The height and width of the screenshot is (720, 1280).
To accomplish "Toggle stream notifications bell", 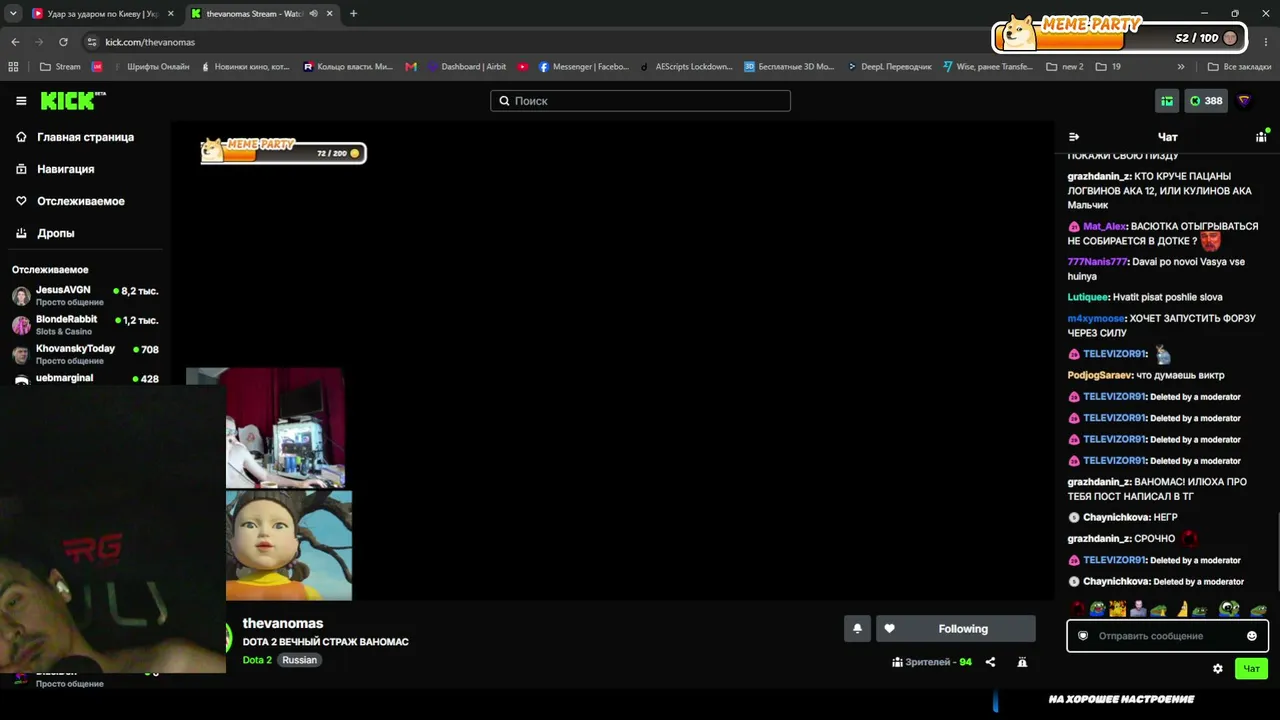I will 857,629.
